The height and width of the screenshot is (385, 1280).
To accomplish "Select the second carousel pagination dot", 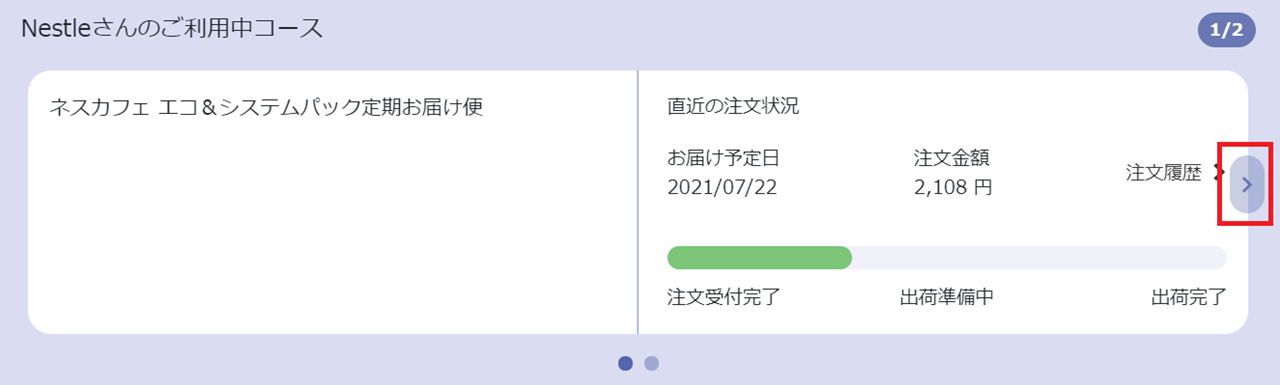I will click(x=651, y=363).
